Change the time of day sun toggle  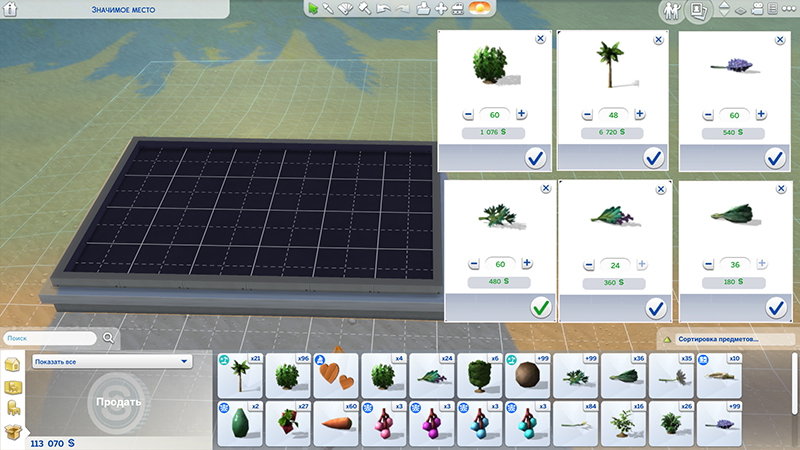coord(479,8)
